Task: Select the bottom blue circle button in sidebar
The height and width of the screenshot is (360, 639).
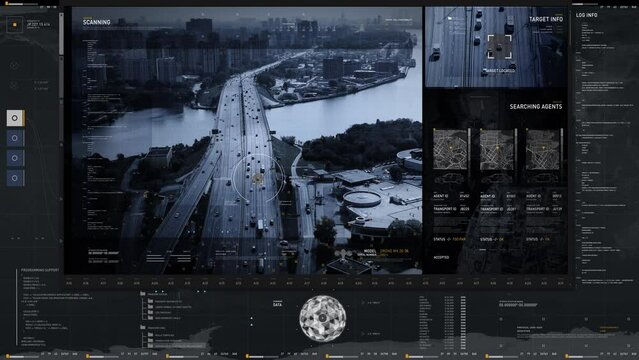Action: coord(15,178)
